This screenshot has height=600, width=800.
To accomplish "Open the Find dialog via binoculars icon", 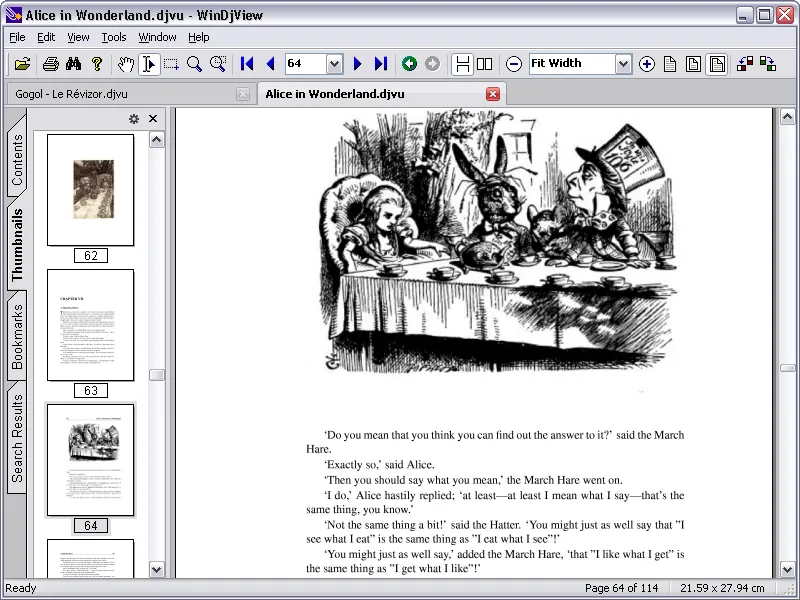I will (73, 64).
